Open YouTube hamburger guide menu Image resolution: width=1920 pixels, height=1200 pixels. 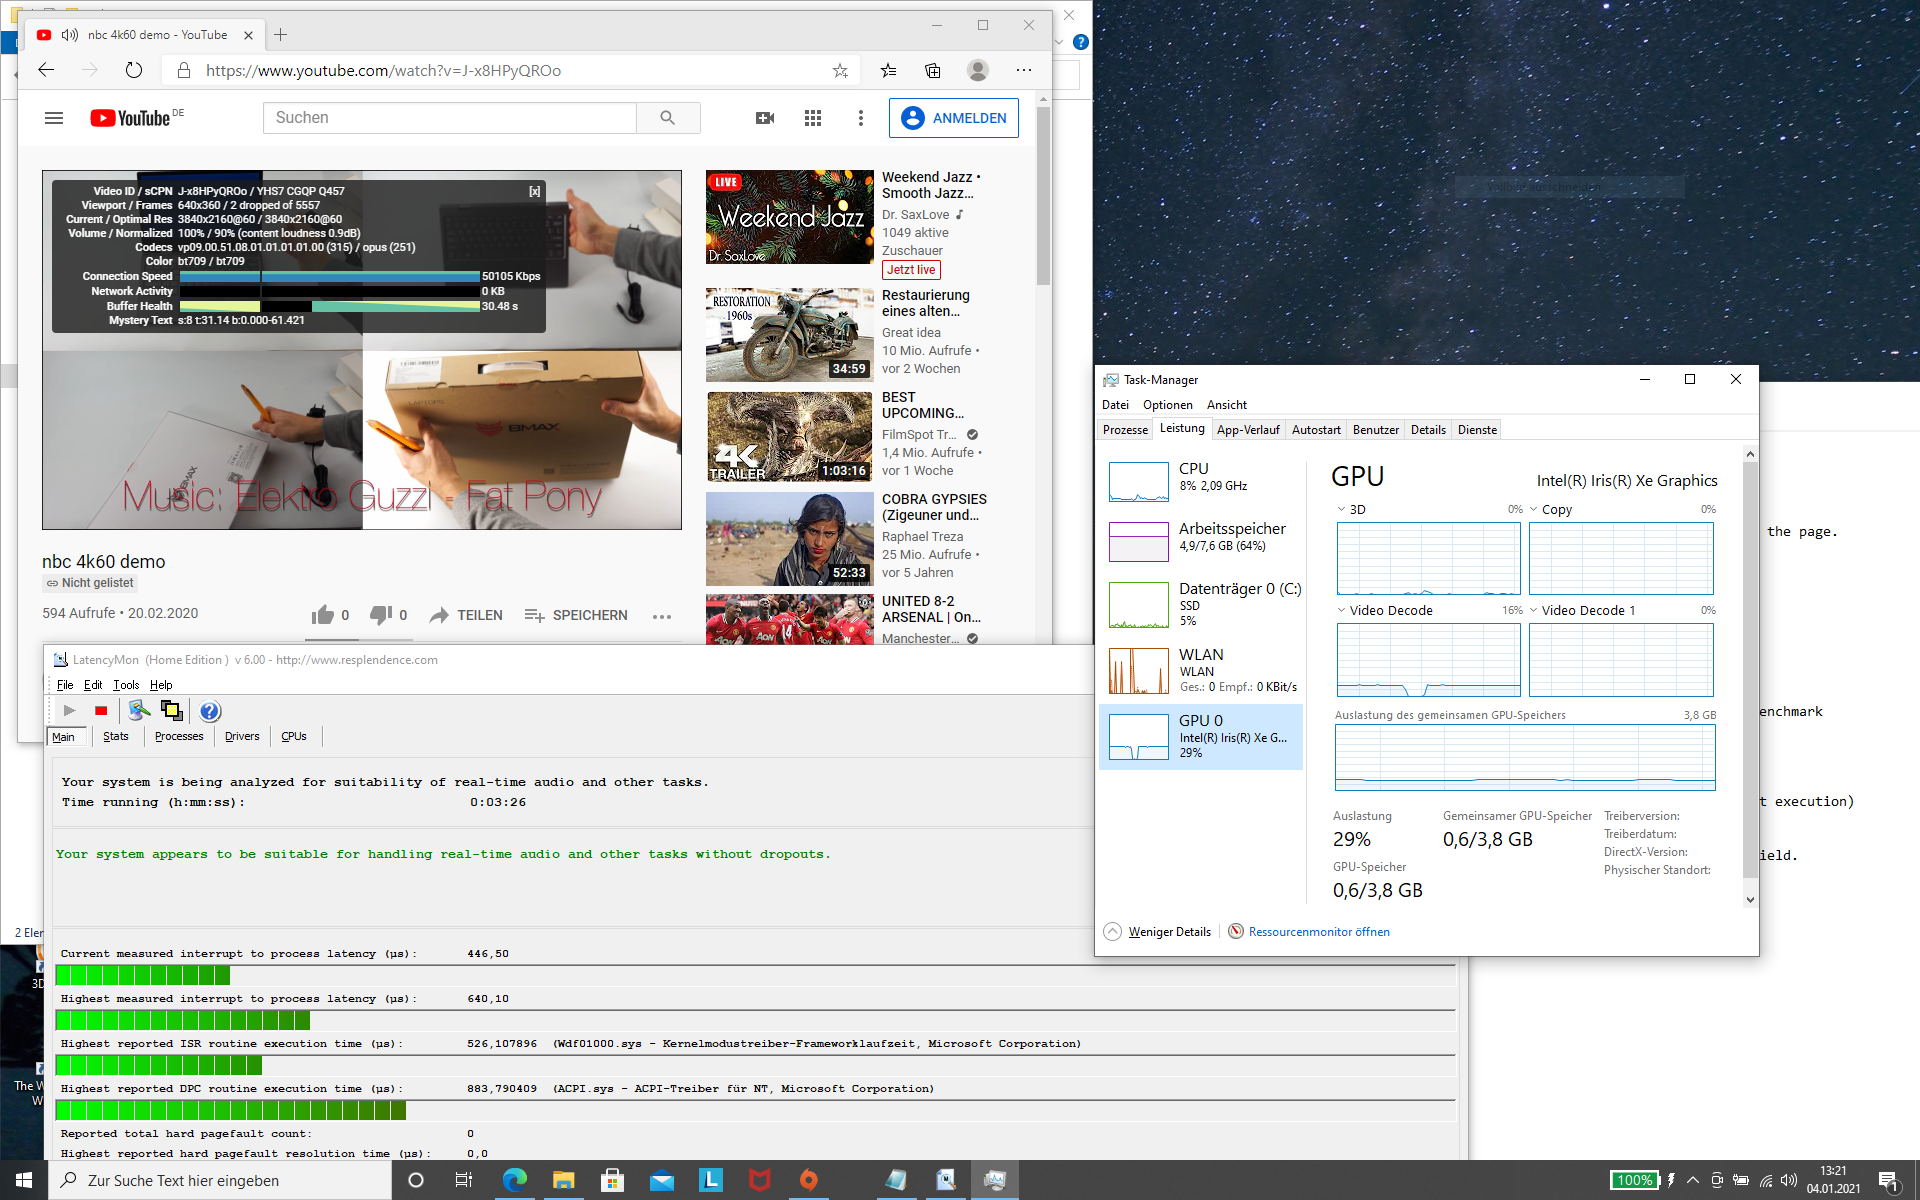(x=54, y=118)
